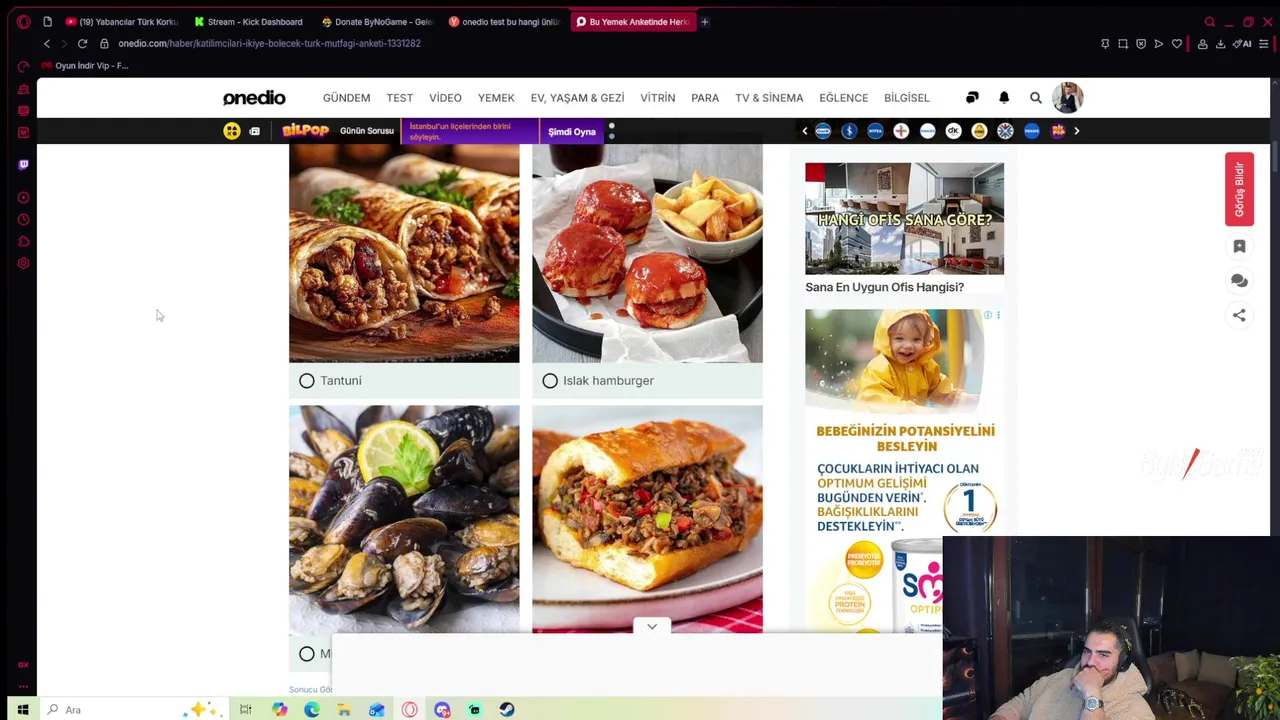The height and width of the screenshot is (720, 1280).
Task: Switch to onedio test bu hangi ünlü tab
Action: tap(505, 22)
